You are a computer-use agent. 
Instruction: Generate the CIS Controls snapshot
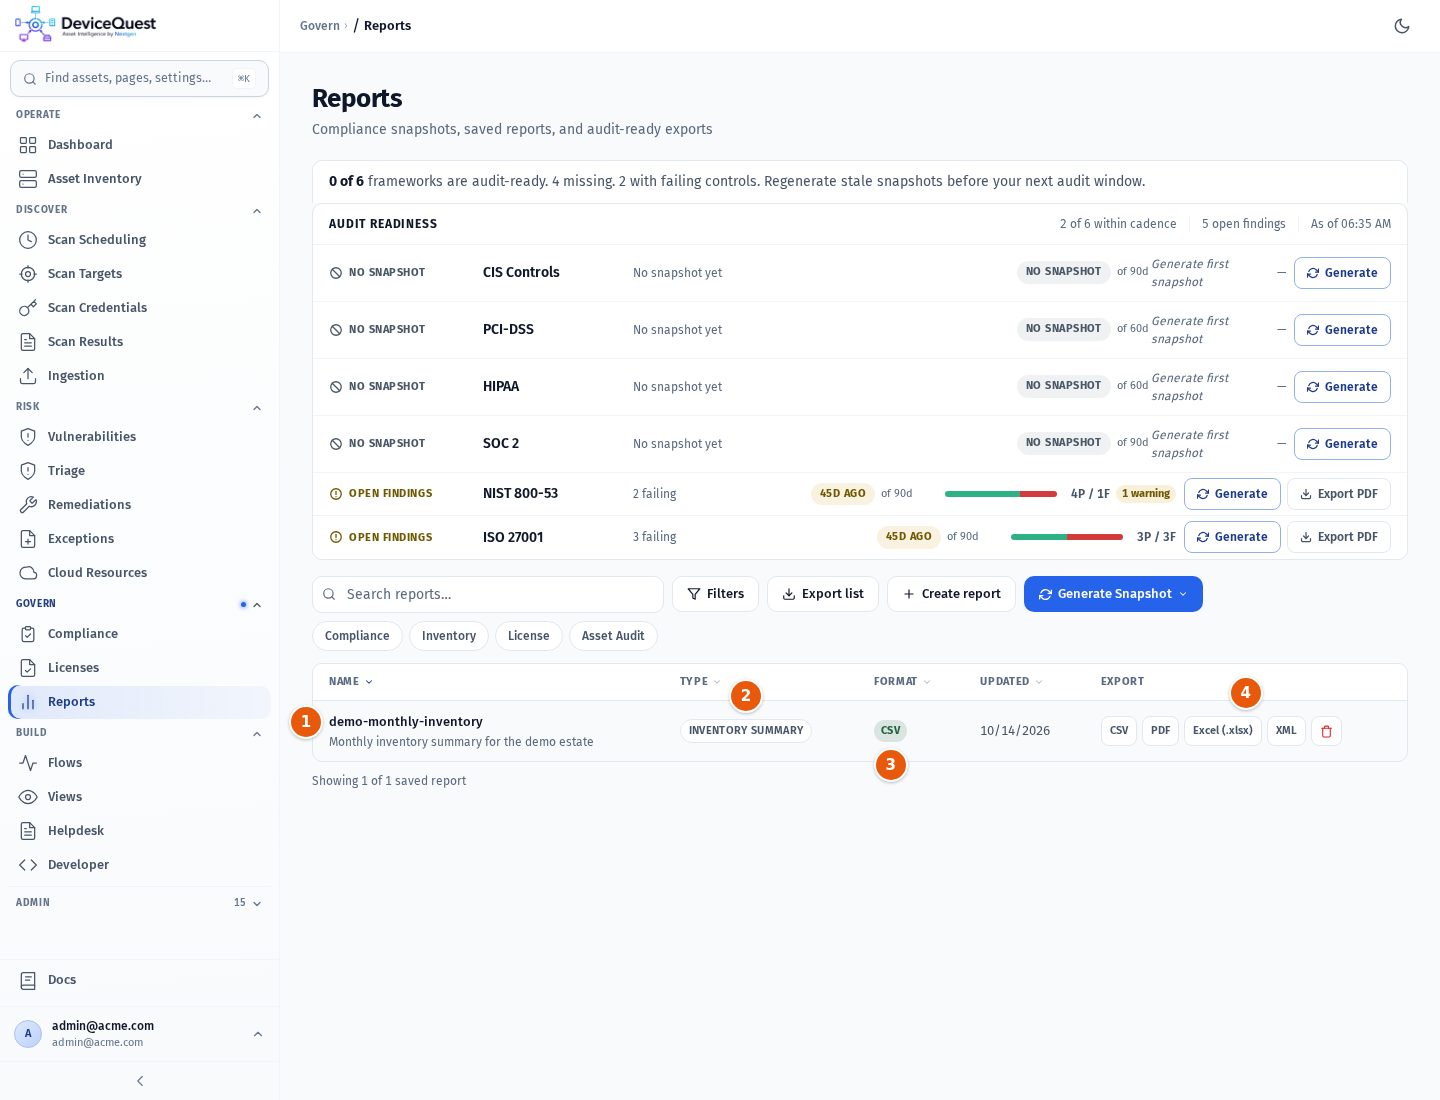[1342, 273]
